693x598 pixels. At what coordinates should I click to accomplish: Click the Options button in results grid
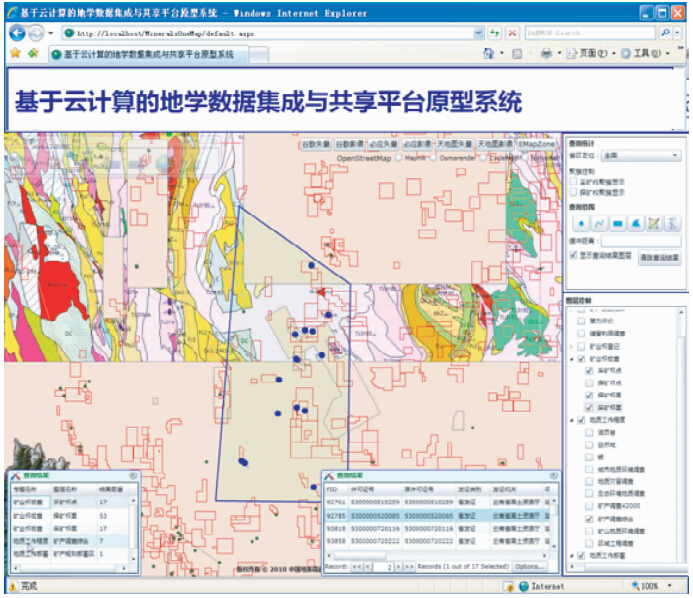click(x=530, y=566)
